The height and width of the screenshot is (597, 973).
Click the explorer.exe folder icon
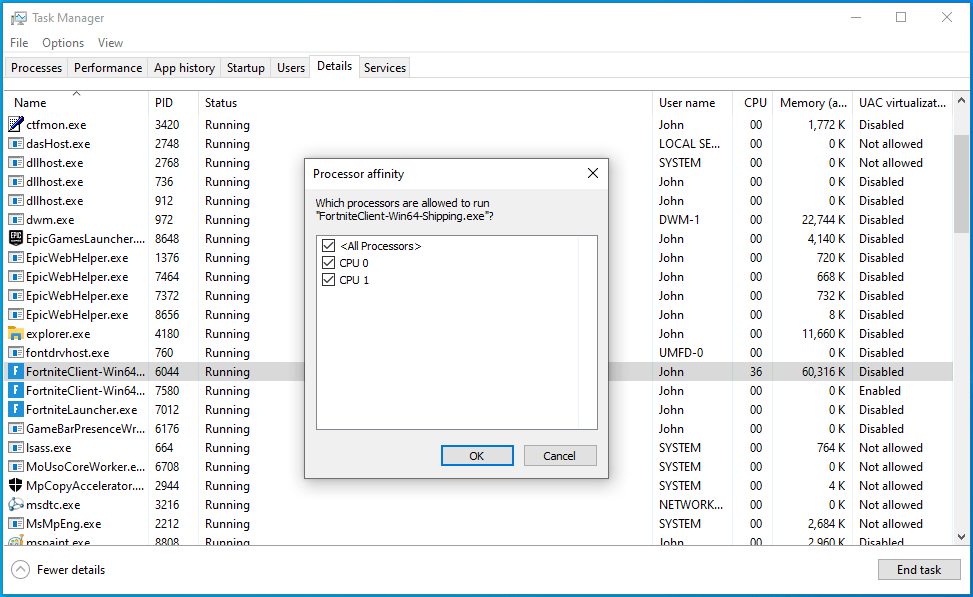pyautogui.click(x=16, y=334)
